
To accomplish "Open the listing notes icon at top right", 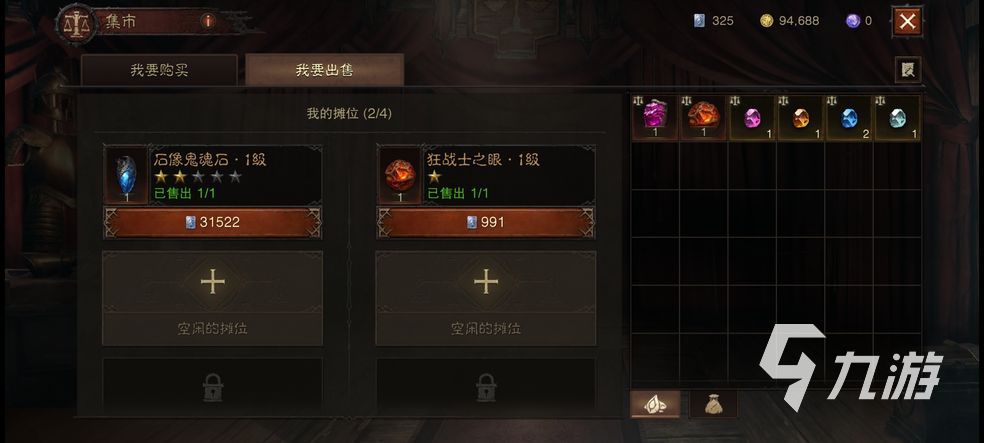I will point(907,70).
